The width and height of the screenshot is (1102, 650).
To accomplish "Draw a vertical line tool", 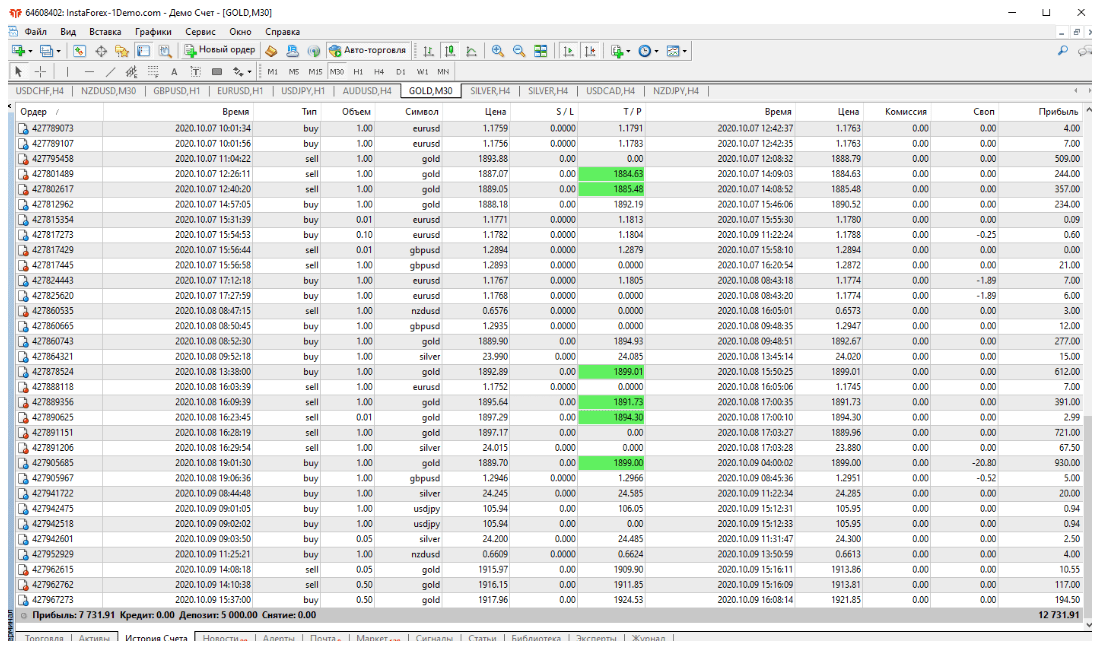I will point(67,72).
